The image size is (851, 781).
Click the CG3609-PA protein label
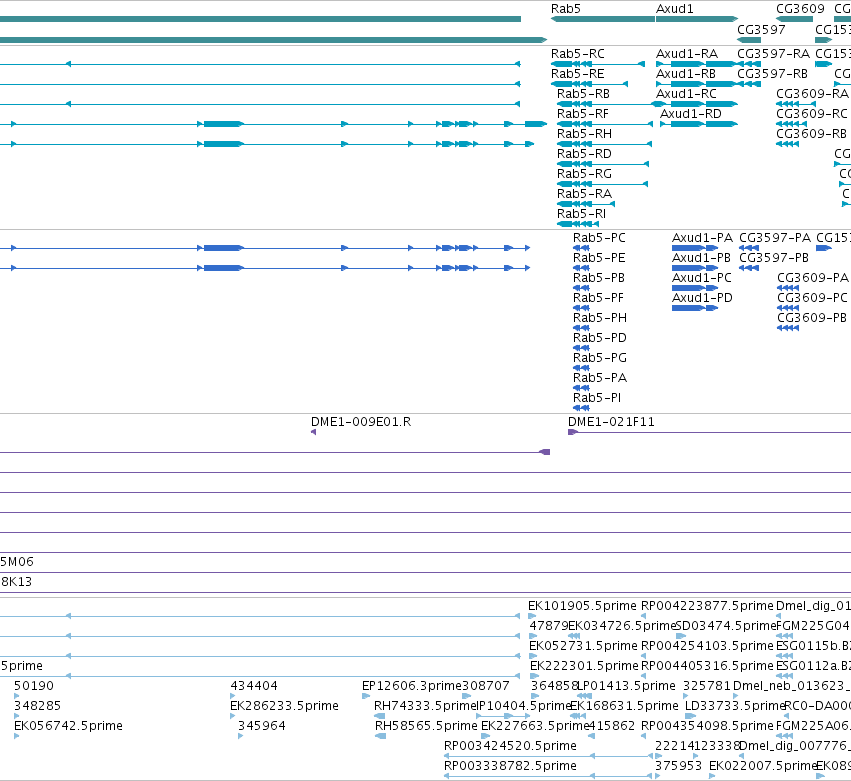(813, 278)
